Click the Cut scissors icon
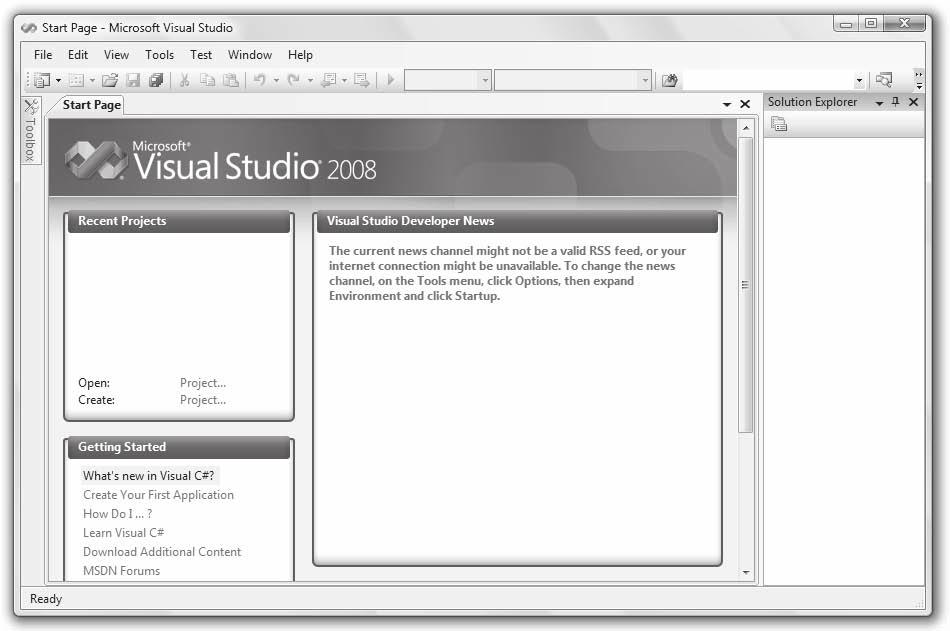The image size is (950, 631). click(185, 80)
